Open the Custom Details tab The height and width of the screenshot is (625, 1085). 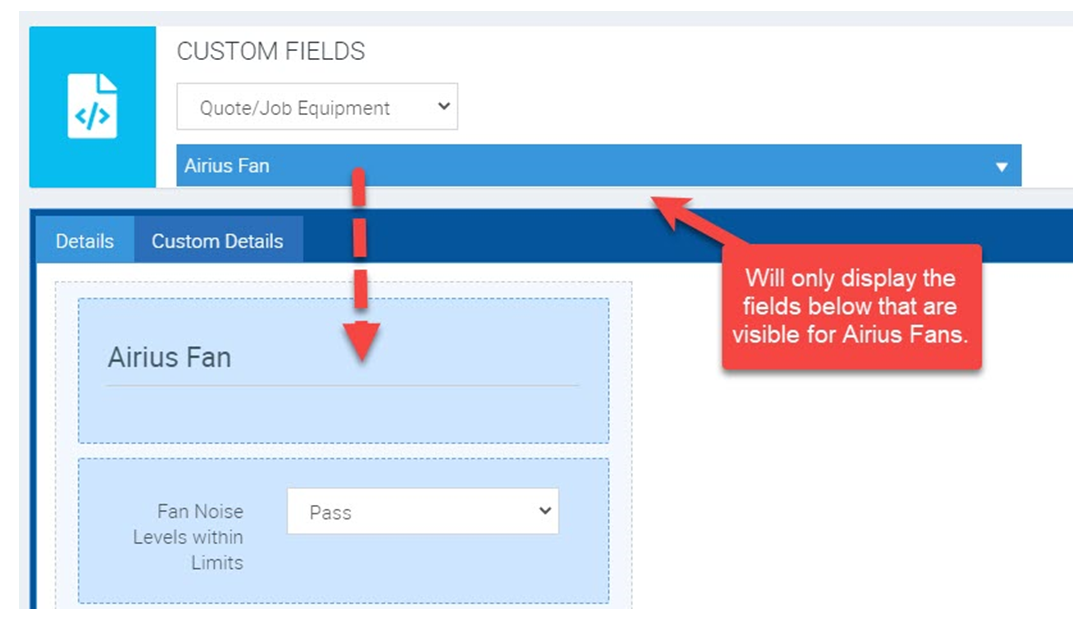click(x=217, y=241)
